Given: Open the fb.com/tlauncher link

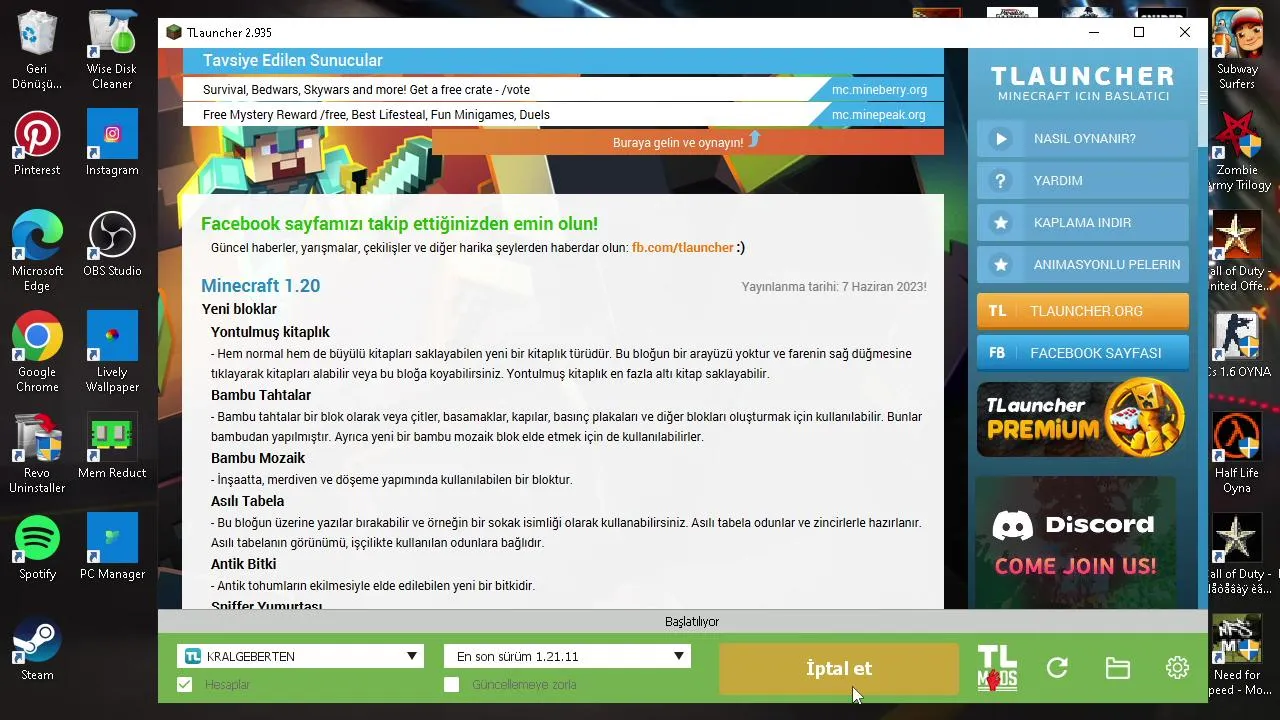Looking at the screenshot, I should tap(683, 247).
